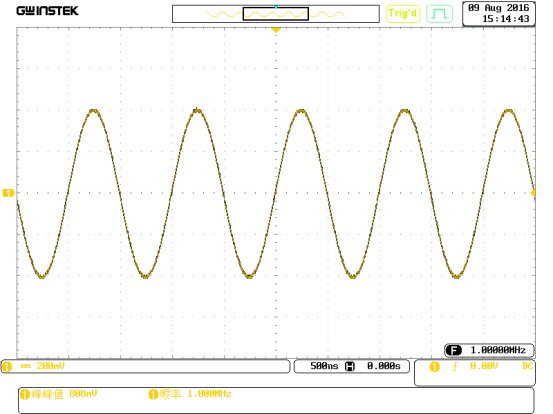Click the 频率 1.000MHz measurement

195,394
